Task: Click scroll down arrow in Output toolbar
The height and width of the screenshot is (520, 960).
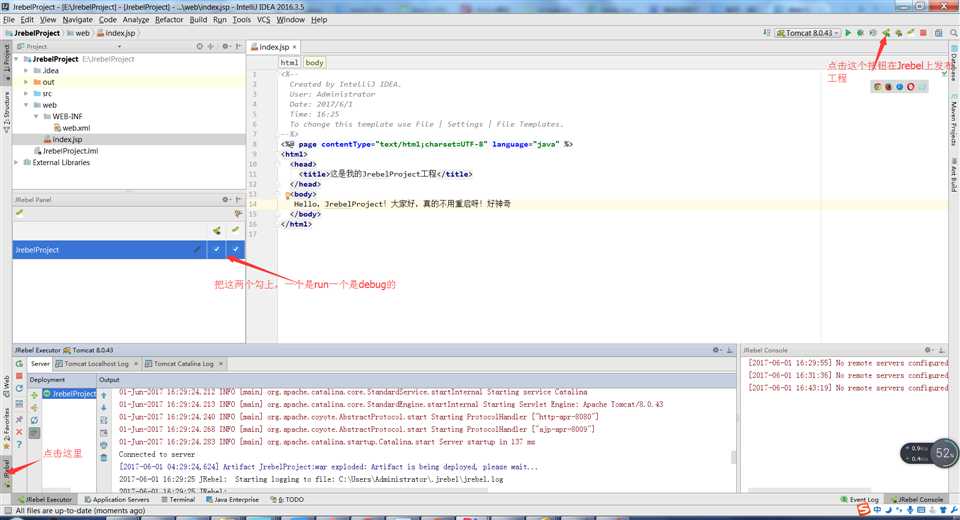Action: pyautogui.click(x=103, y=407)
